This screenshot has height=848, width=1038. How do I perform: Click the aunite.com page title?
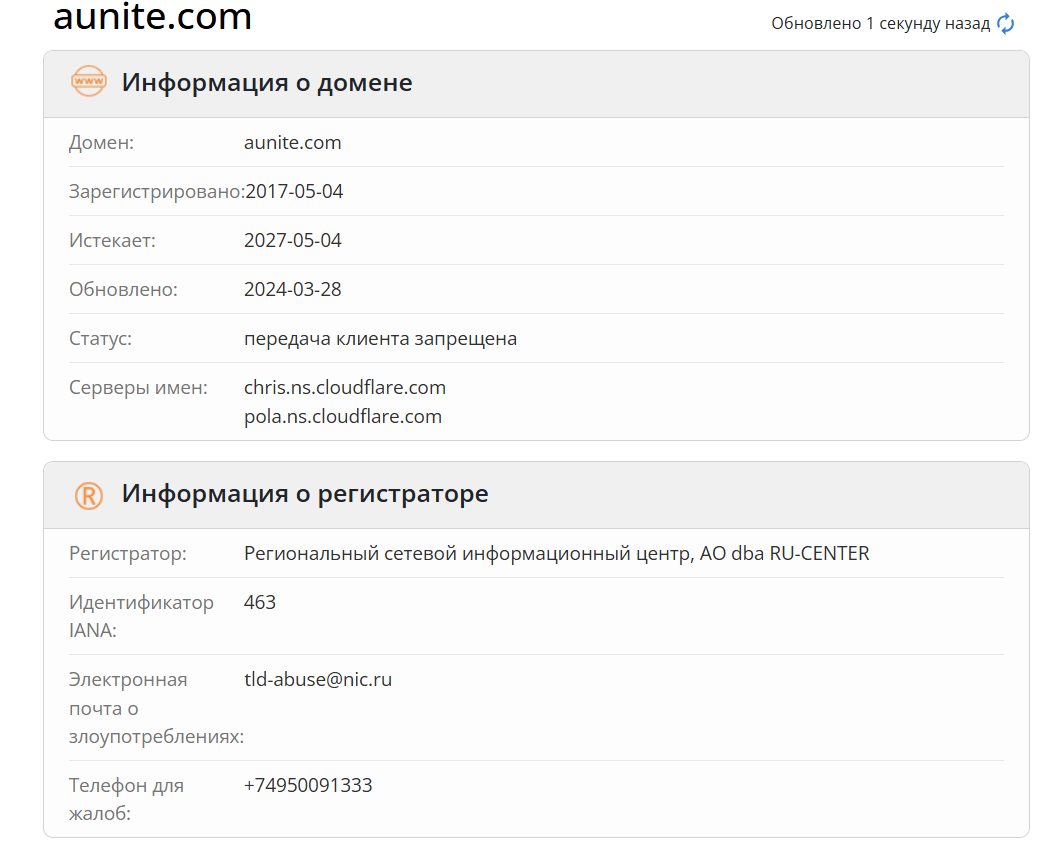(x=152, y=17)
